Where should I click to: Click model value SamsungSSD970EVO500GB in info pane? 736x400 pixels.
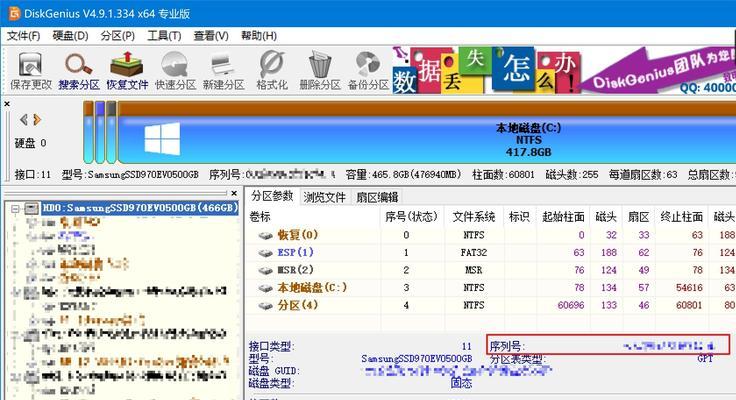pyautogui.click(x=416, y=359)
